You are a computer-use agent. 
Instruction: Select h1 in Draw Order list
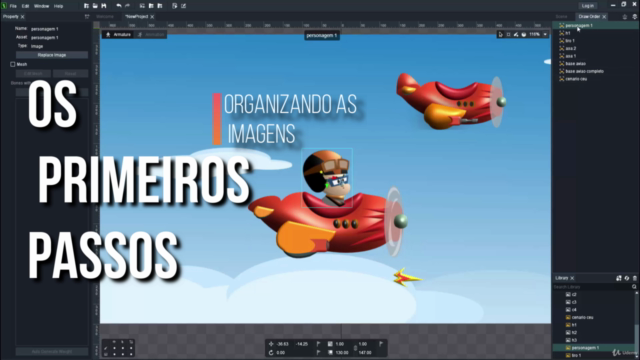(x=595, y=33)
